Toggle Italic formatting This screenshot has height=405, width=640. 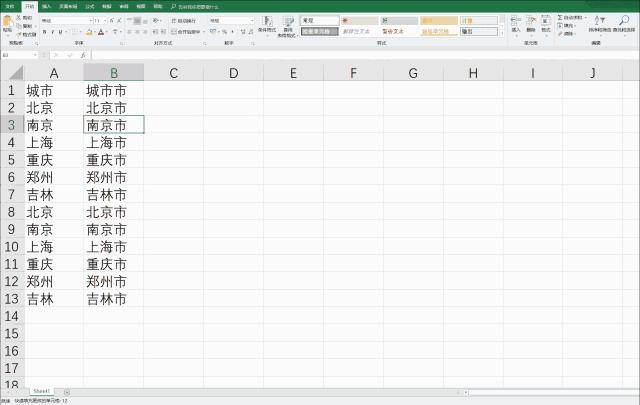(x=53, y=32)
